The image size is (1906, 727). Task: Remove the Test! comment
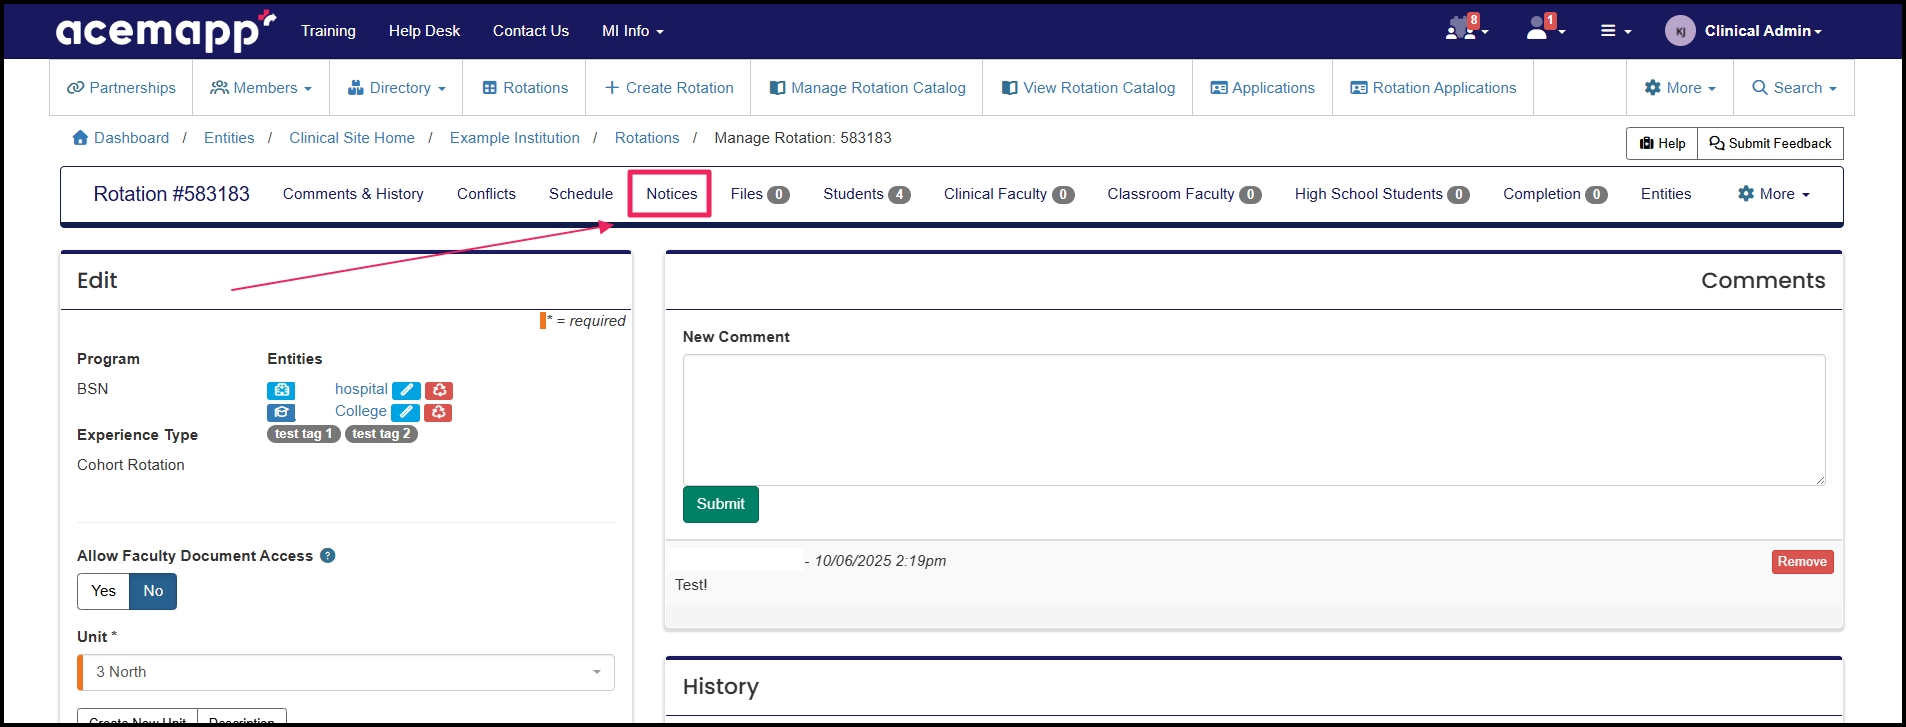coord(1802,562)
